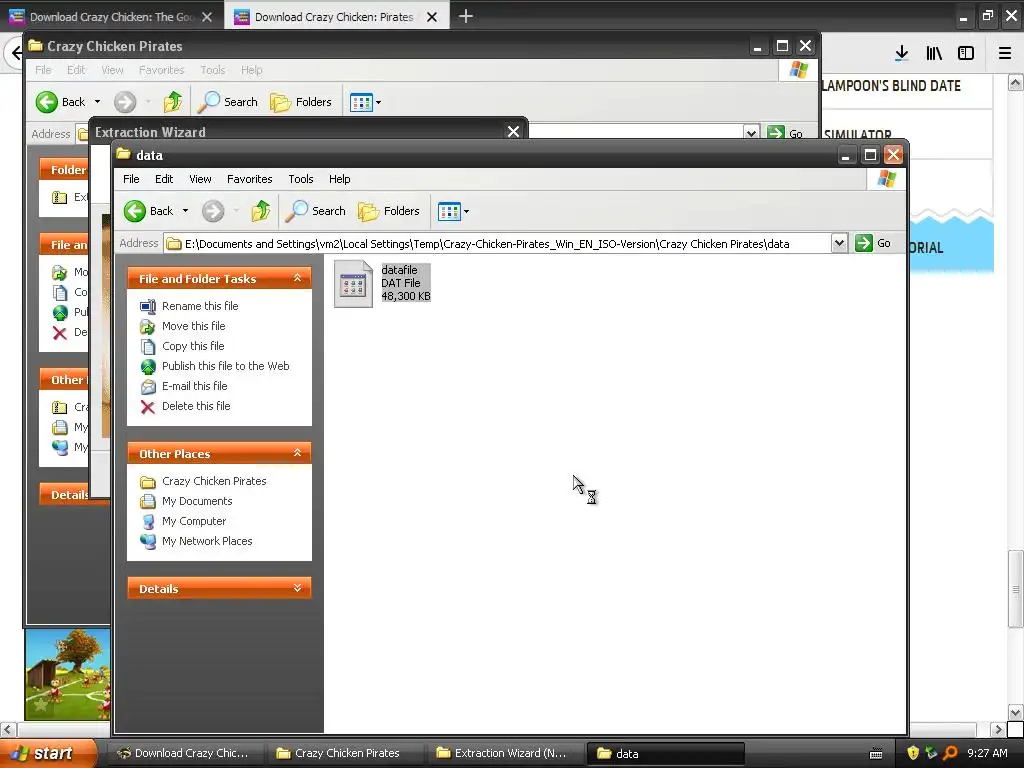Click Back button in data window
The width and height of the screenshot is (1024, 768).
(149, 211)
